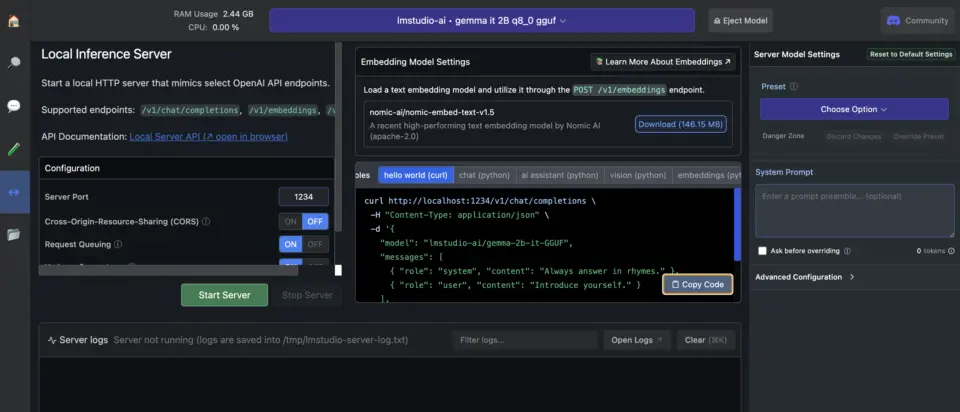Open the pencil Playground icon in sidebar
The height and width of the screenshot is (412, 960).
[x=13, y=149]
